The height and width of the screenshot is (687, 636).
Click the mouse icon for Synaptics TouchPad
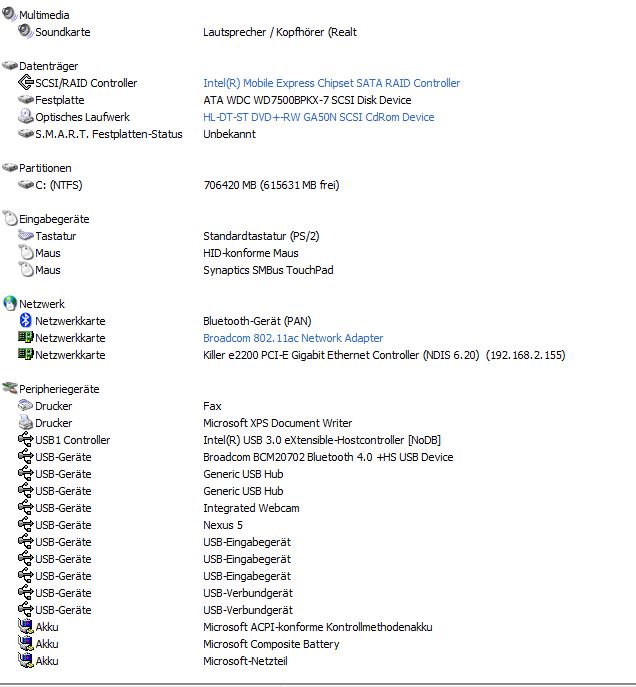(26, 269)
